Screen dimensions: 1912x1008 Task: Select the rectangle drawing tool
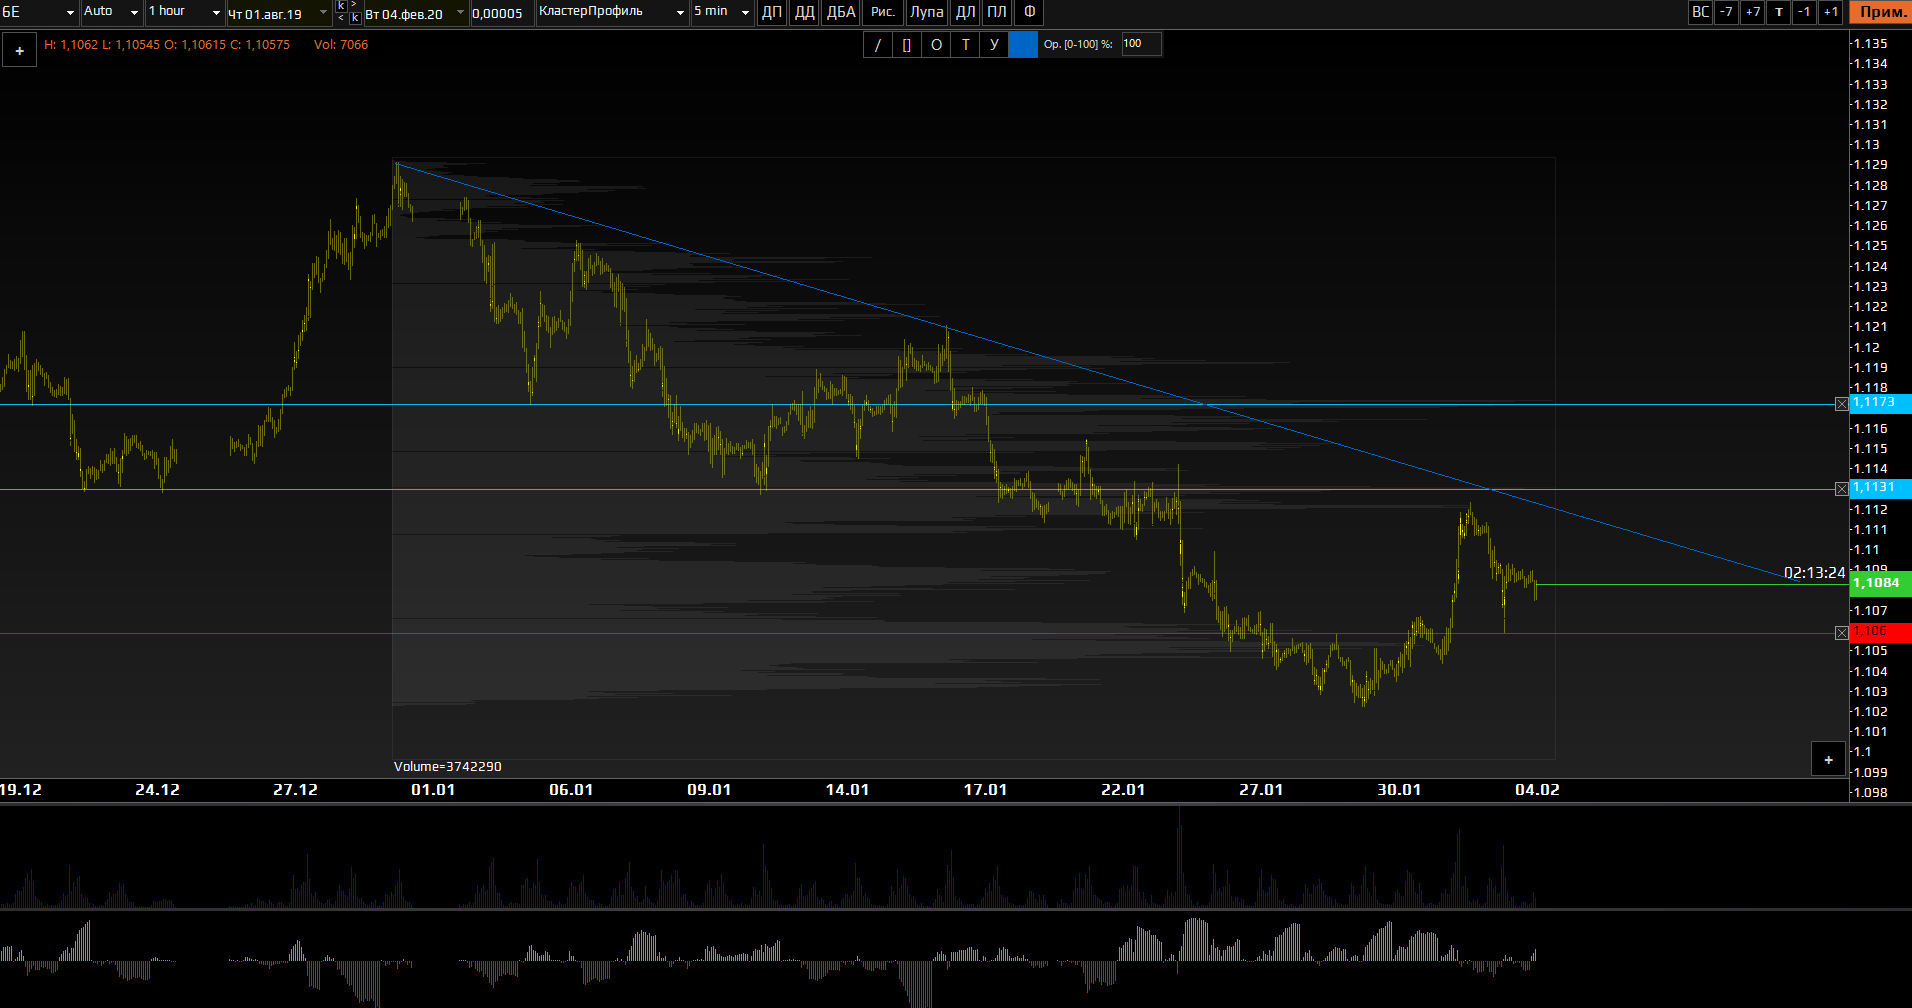click(x=907, y=45)
